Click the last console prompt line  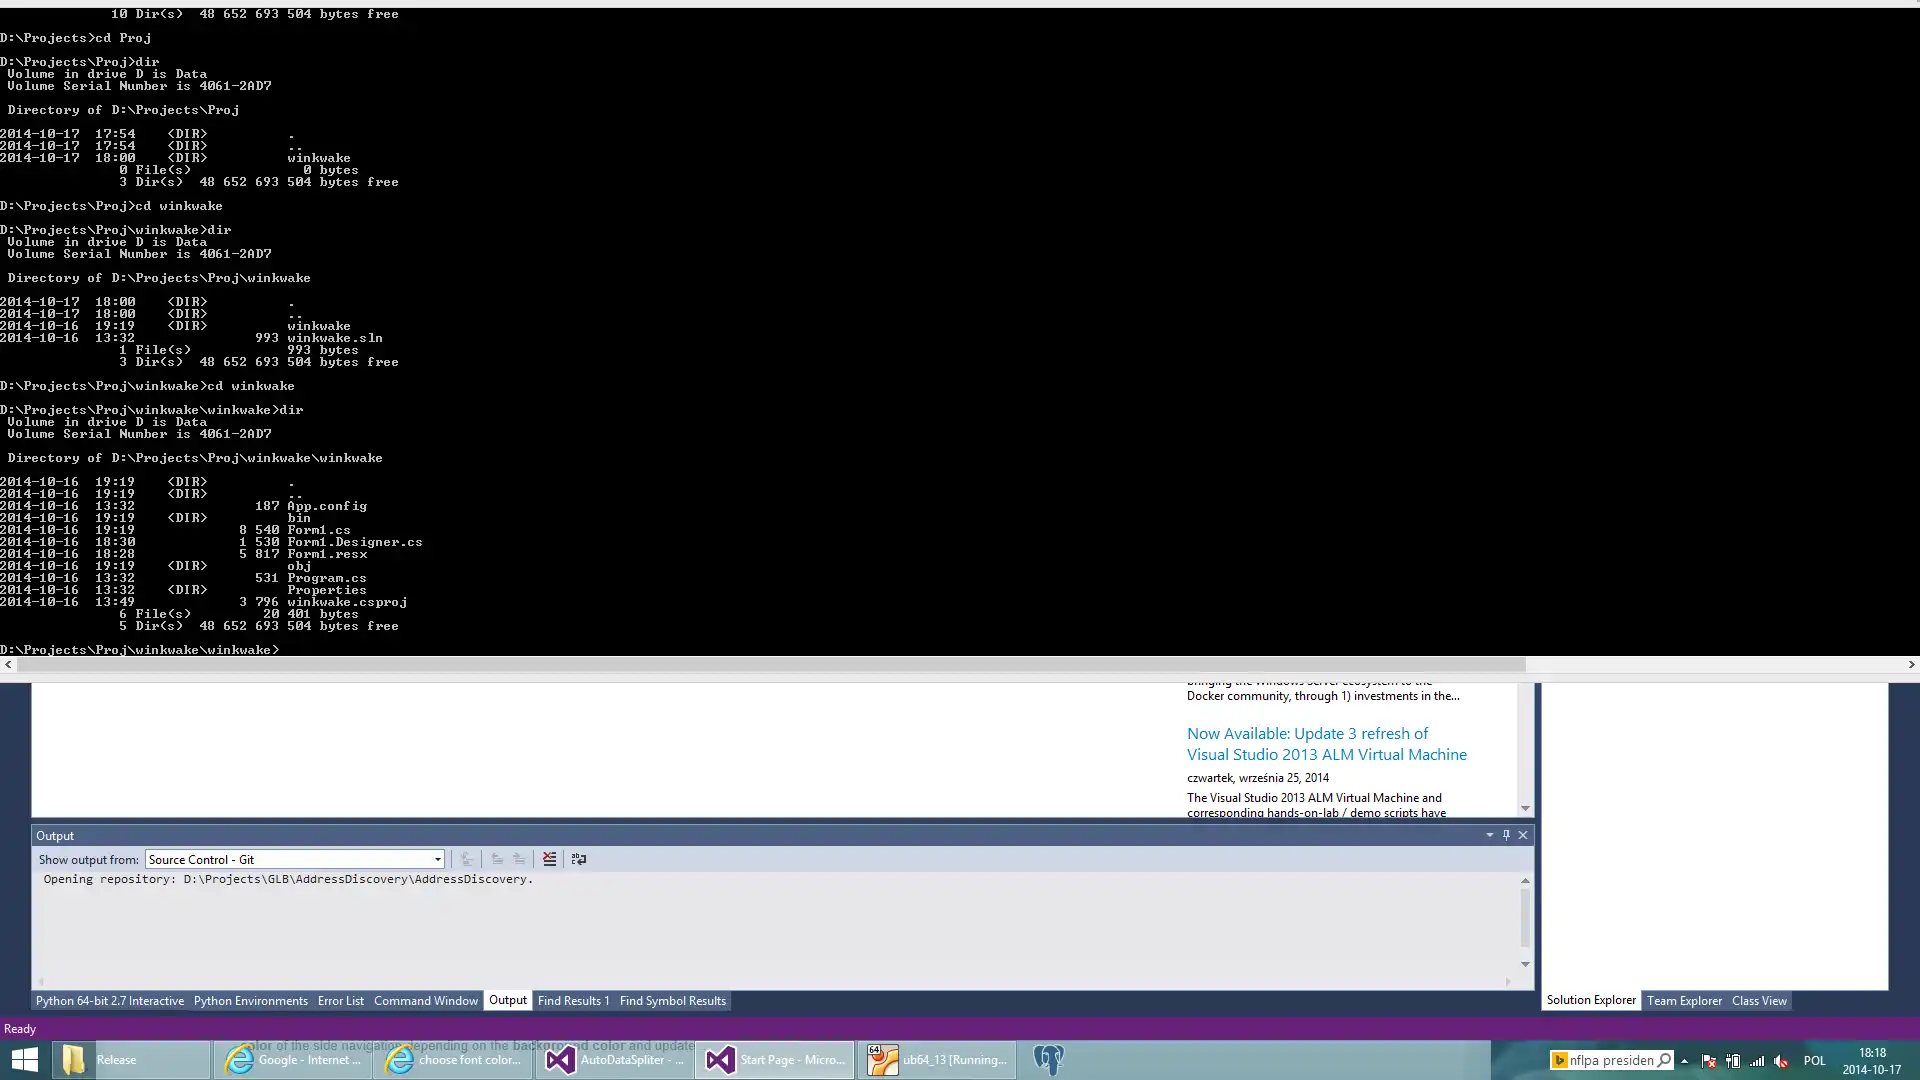click(x=140, y=650)
